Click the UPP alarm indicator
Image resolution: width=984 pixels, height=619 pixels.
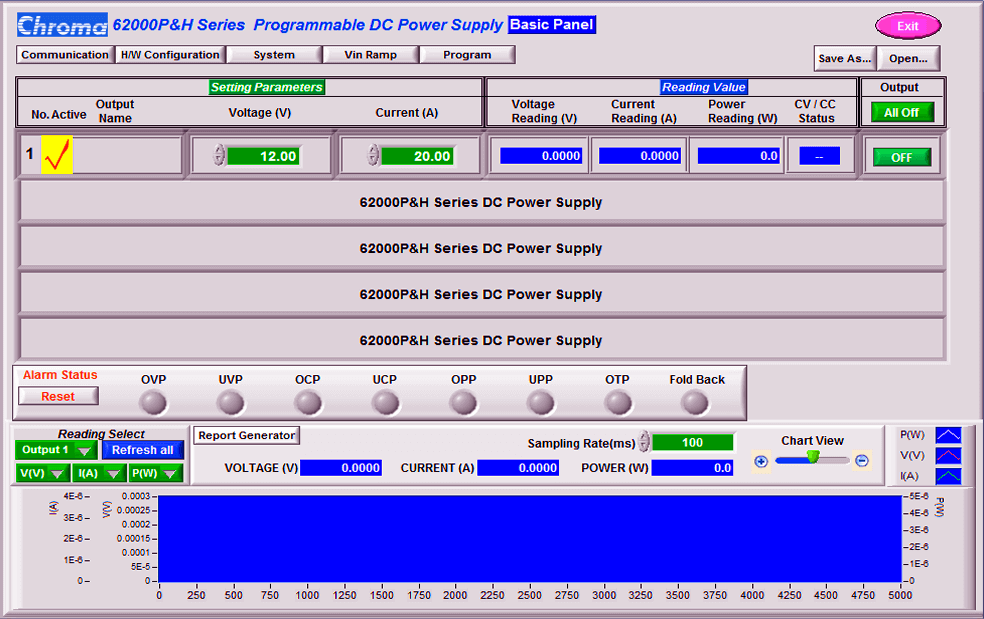tap(540, 402)
